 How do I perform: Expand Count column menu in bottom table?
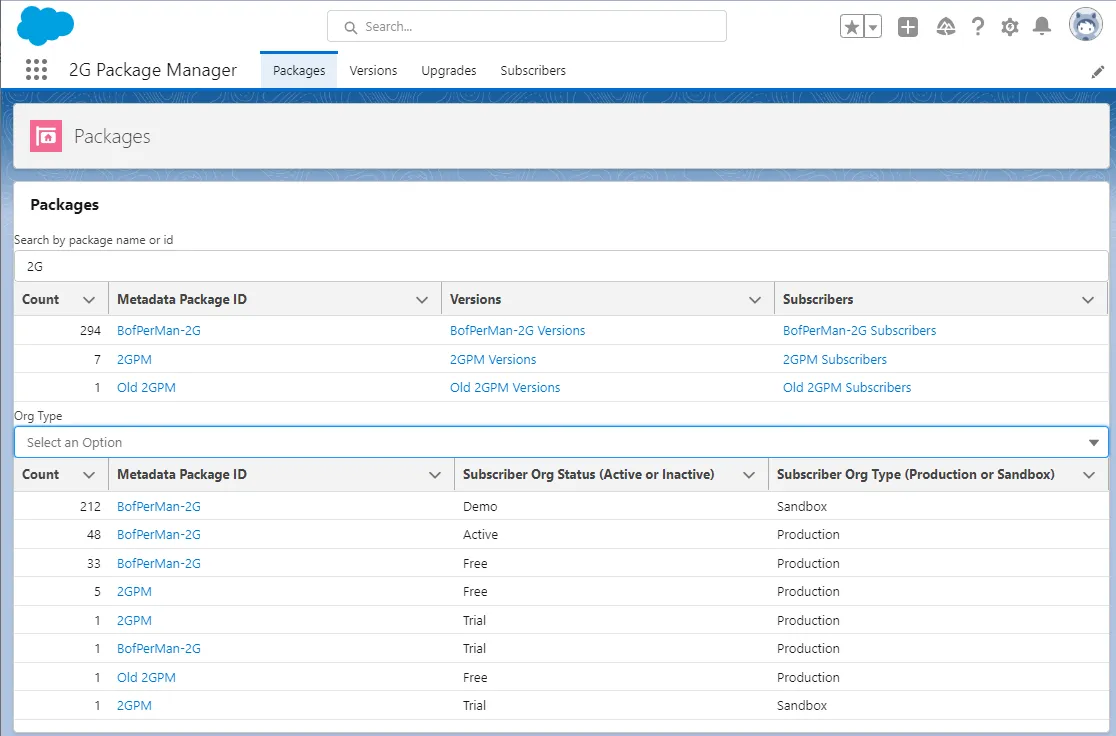pos(89,475)
